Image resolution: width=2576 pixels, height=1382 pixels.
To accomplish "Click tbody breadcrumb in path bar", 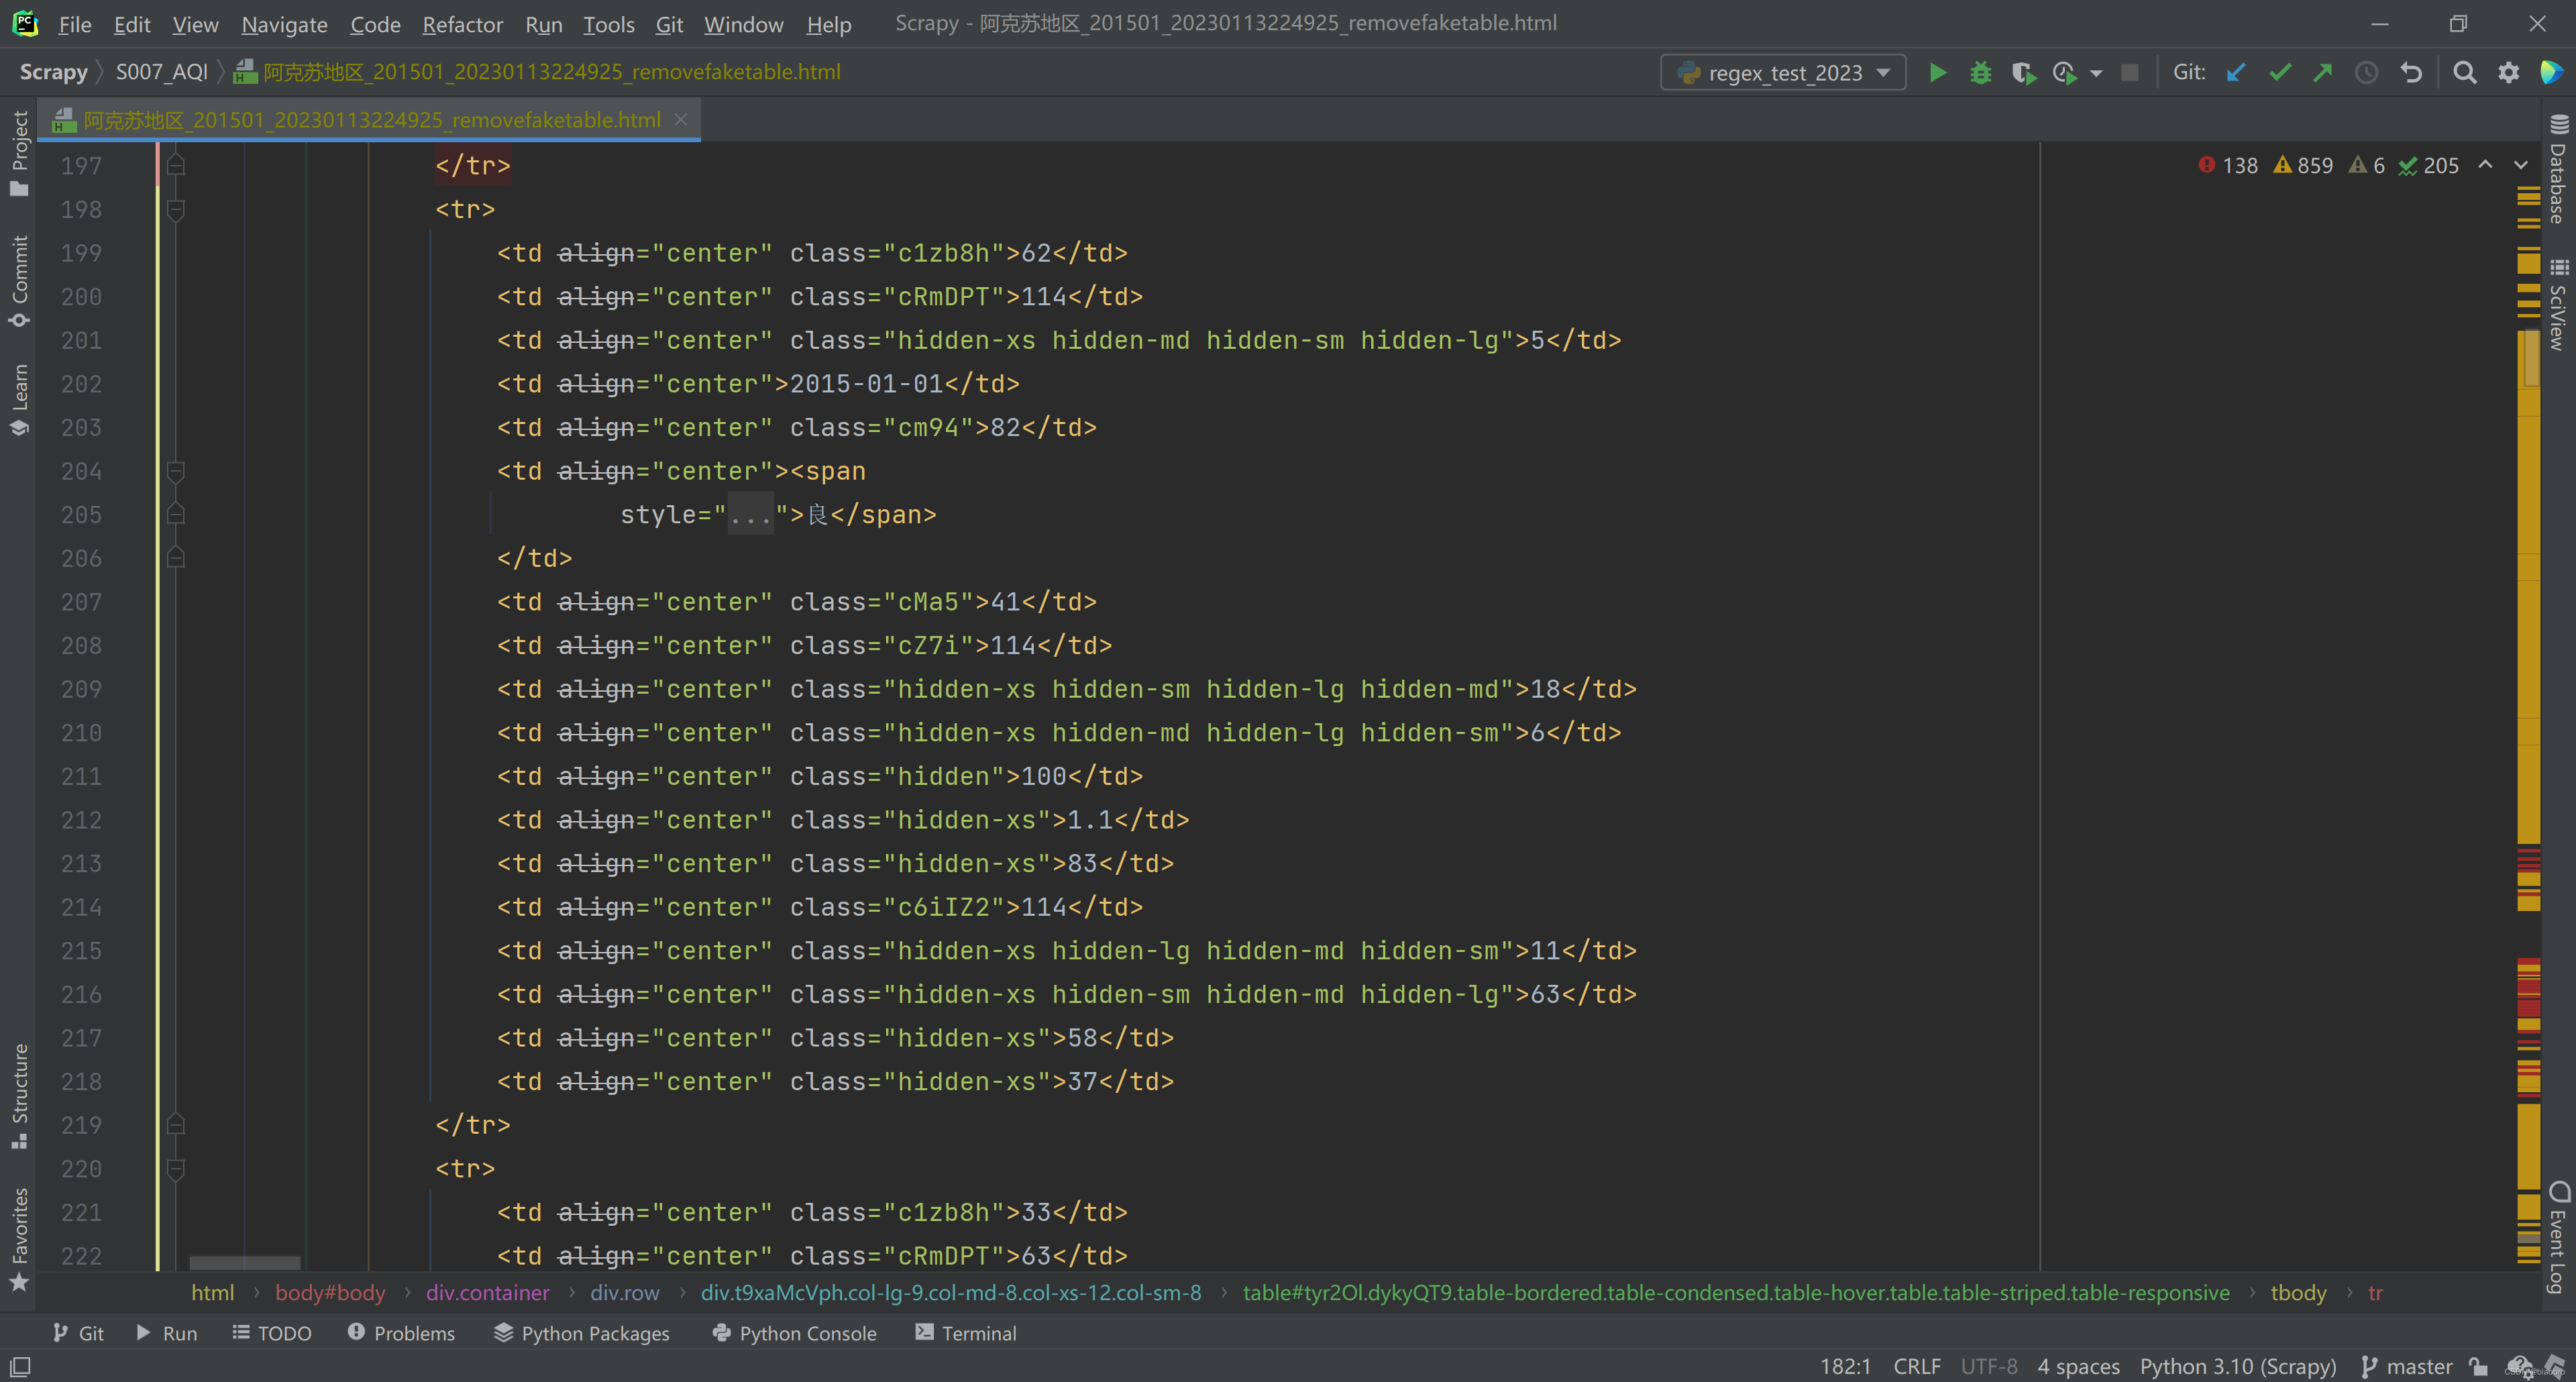I will 2298,1292.
